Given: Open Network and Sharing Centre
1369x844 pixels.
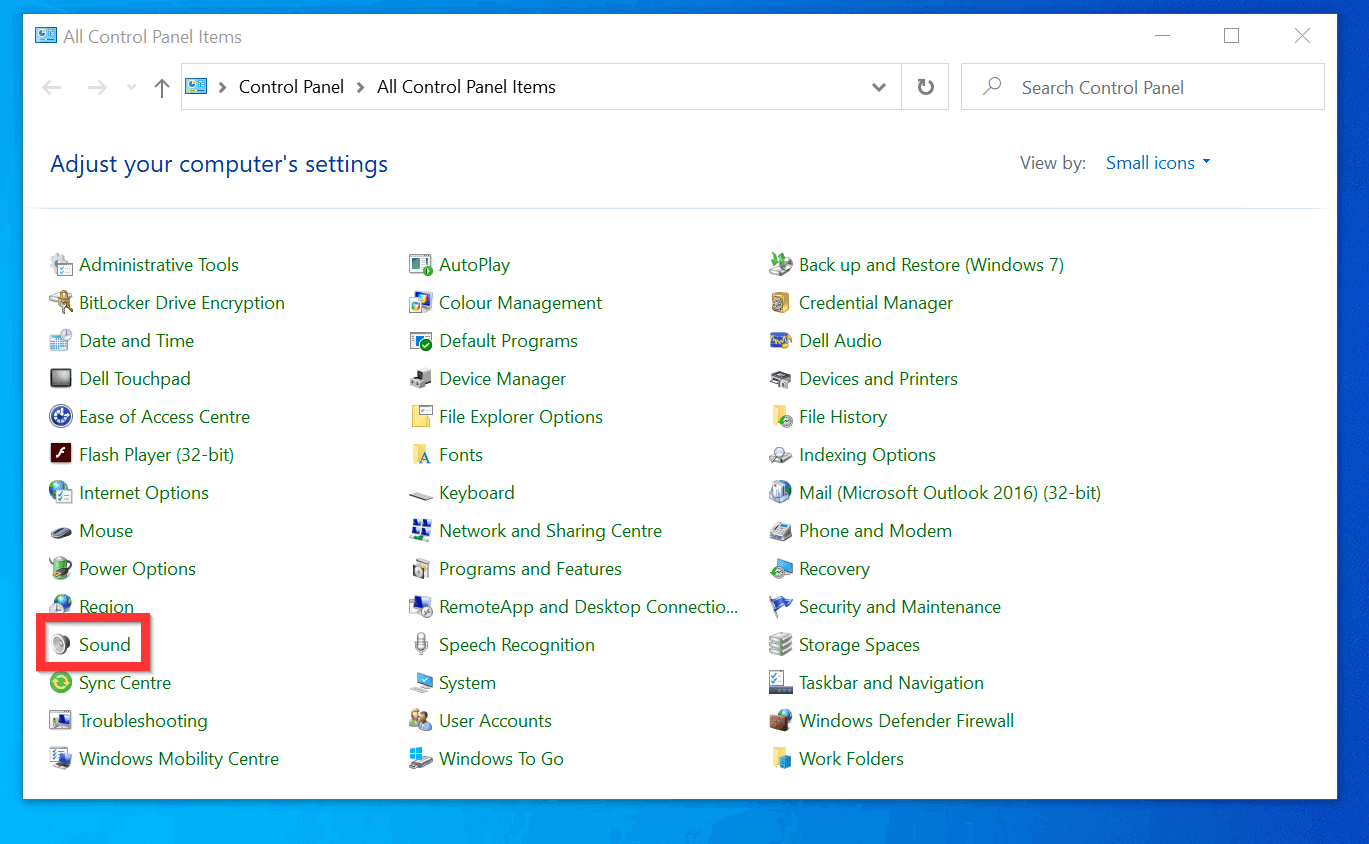Looking at the screenshot, I should [x=550, y=530].
